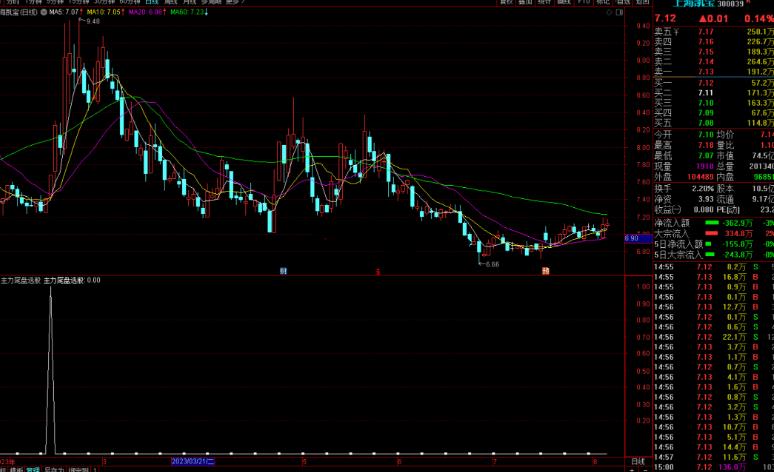This screenshot has width=774, height=472.
Task: Click the 外盘 104489 value
Action: point(700,177)
